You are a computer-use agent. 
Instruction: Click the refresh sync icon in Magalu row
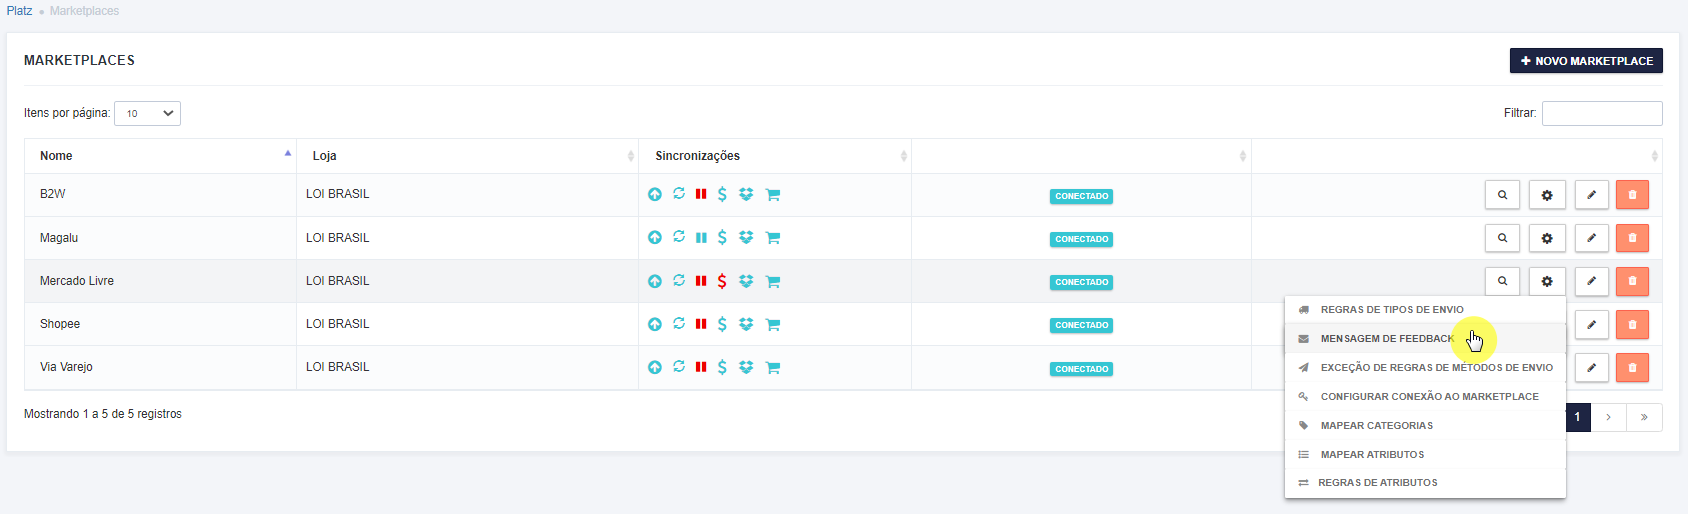click(x=679, y=237)
